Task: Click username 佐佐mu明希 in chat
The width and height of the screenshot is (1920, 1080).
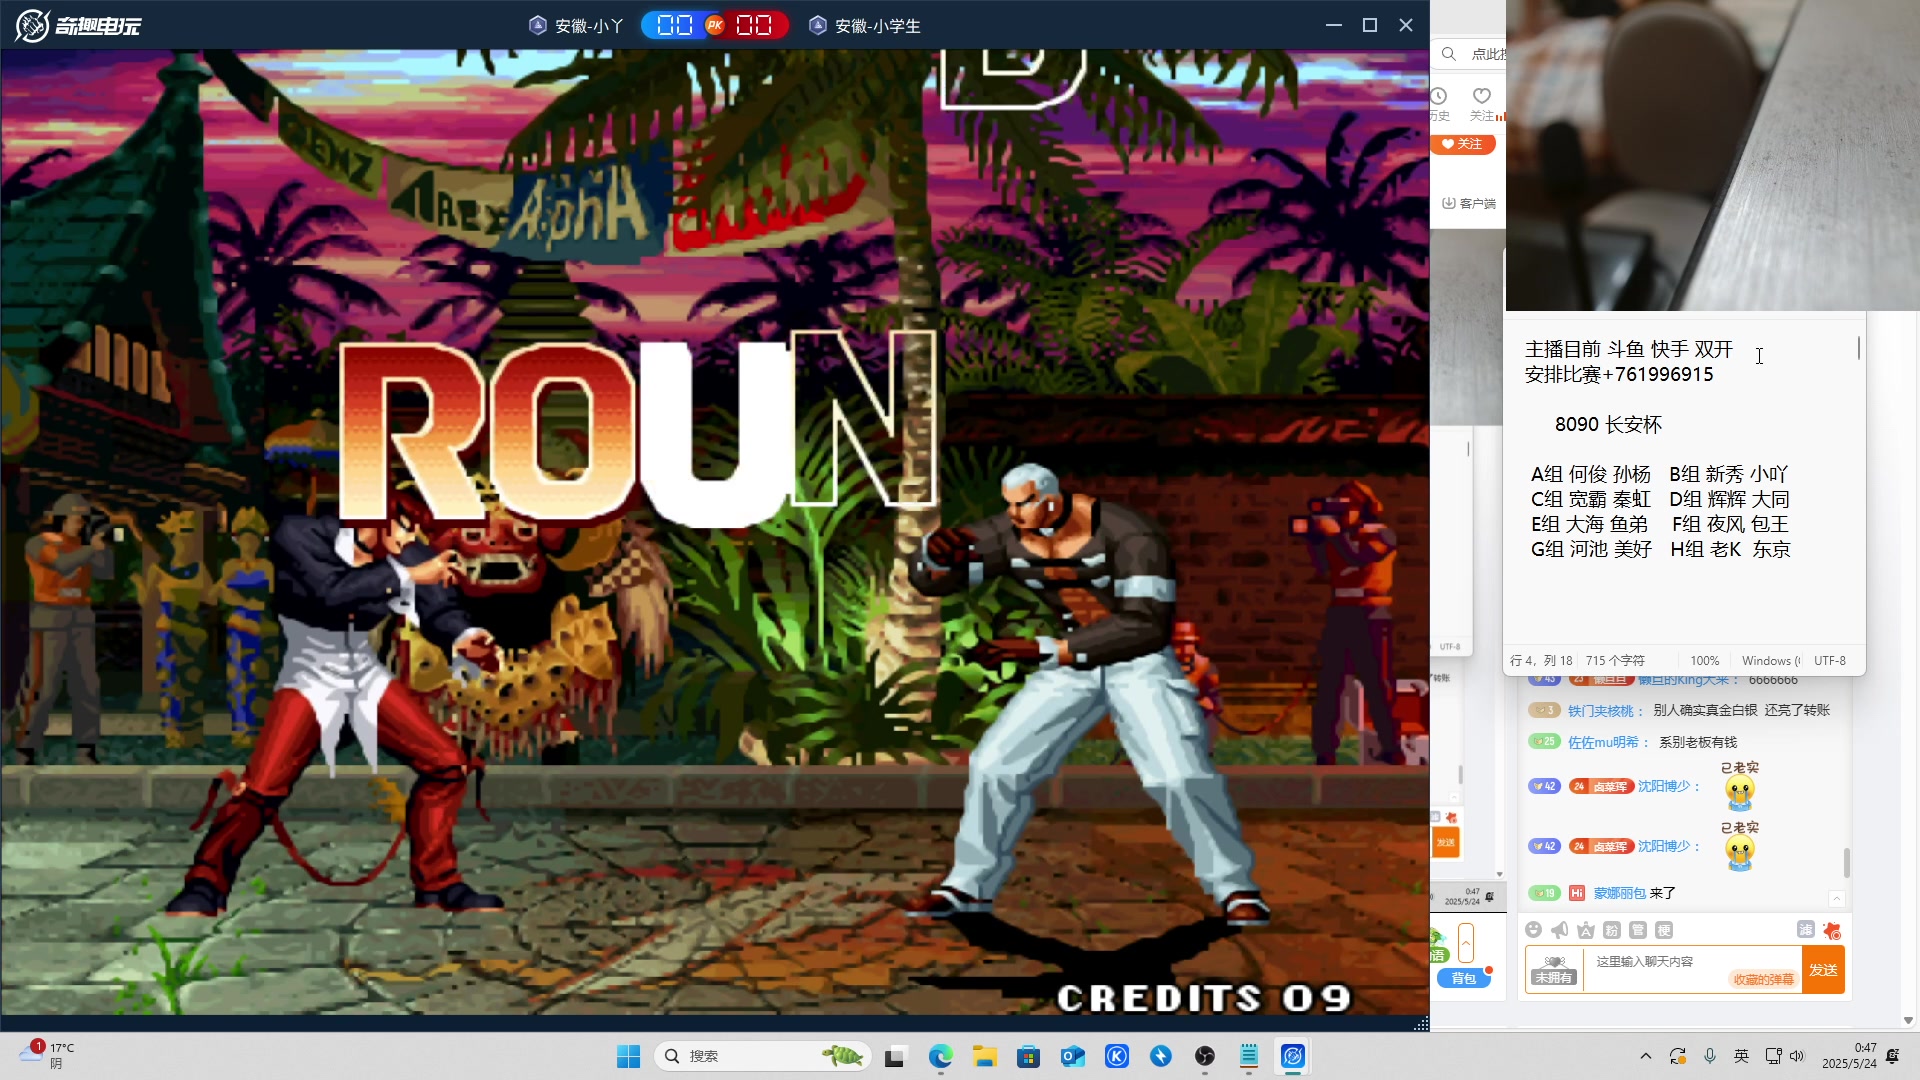Action: coord(1603,742)
